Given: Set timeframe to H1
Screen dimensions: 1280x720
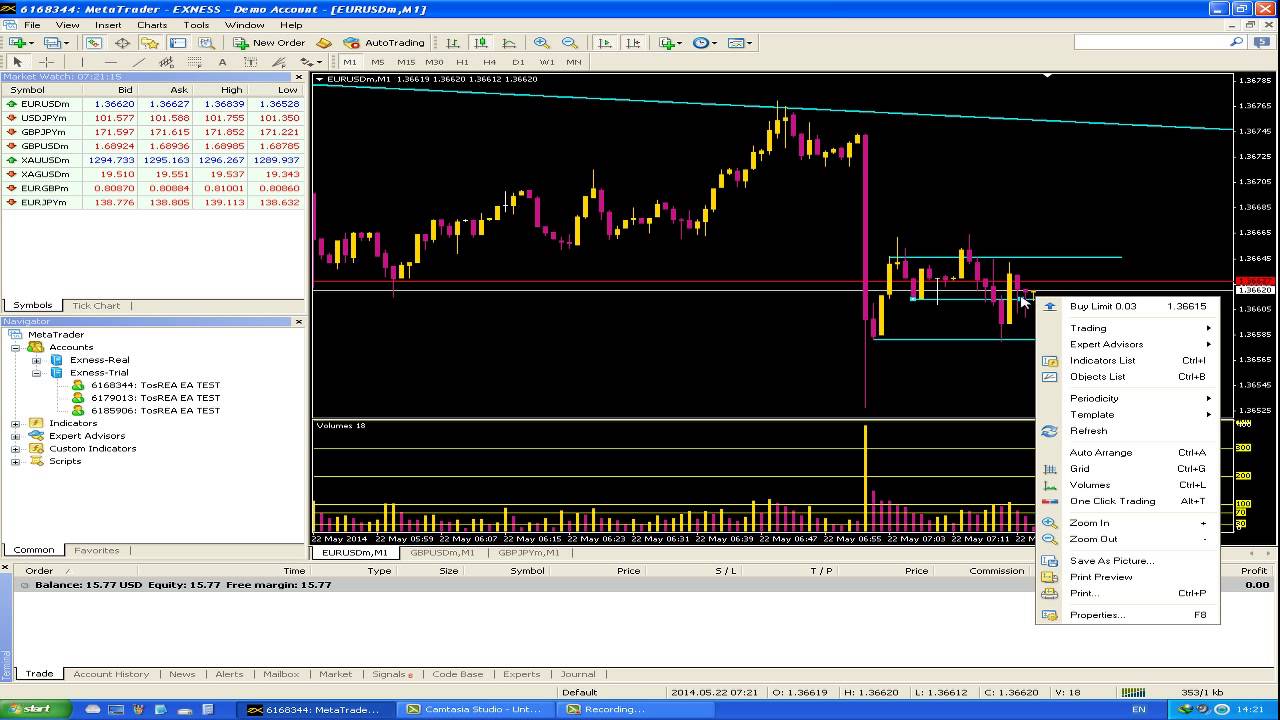Looking at the screenshot, I should point(462,62).
